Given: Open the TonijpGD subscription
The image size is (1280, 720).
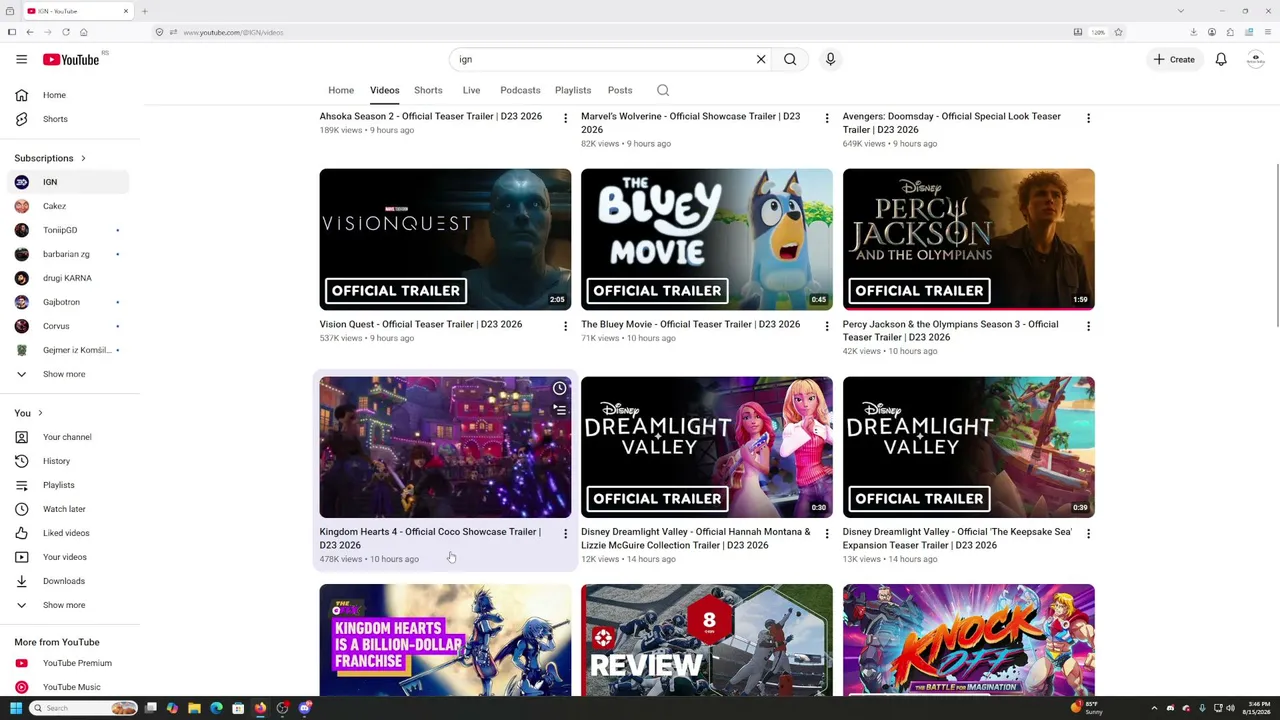Looking at the screenshot, I should click(70, 230).
